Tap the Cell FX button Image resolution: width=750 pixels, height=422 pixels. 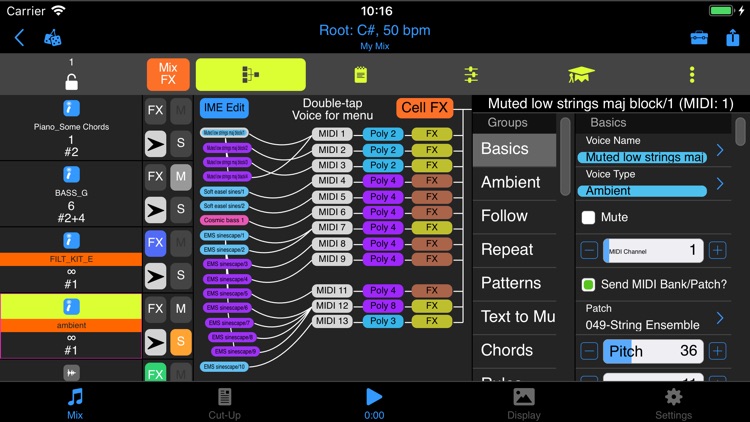pyautogui.click(x=424, y=108)
